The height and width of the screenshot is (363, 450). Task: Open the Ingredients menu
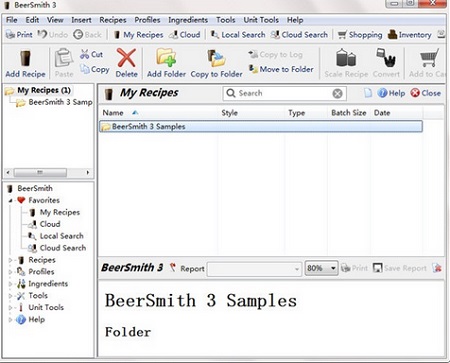pyautogui.click(x=188, y=20)
